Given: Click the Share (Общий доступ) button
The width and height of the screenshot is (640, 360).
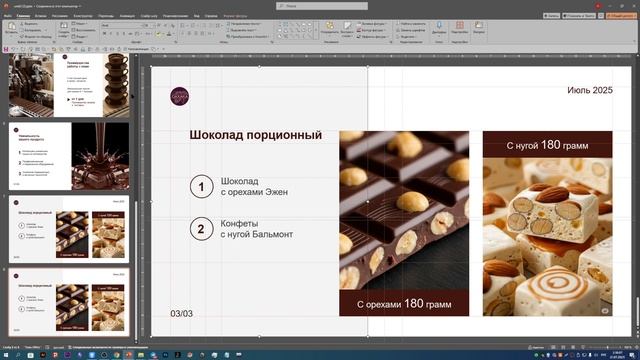Looking at the screenshot, I should [x=621, y=16].
